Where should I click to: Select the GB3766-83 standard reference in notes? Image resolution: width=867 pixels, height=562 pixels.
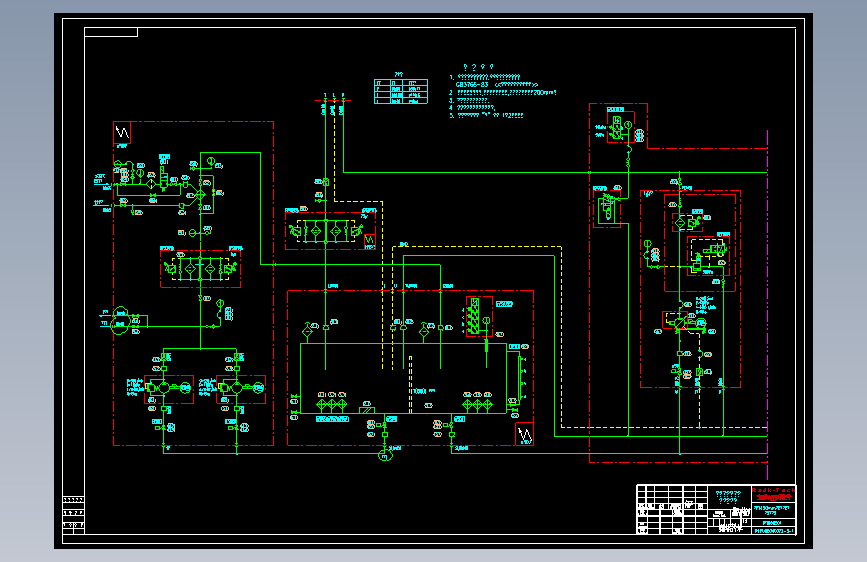coord(472,85)
